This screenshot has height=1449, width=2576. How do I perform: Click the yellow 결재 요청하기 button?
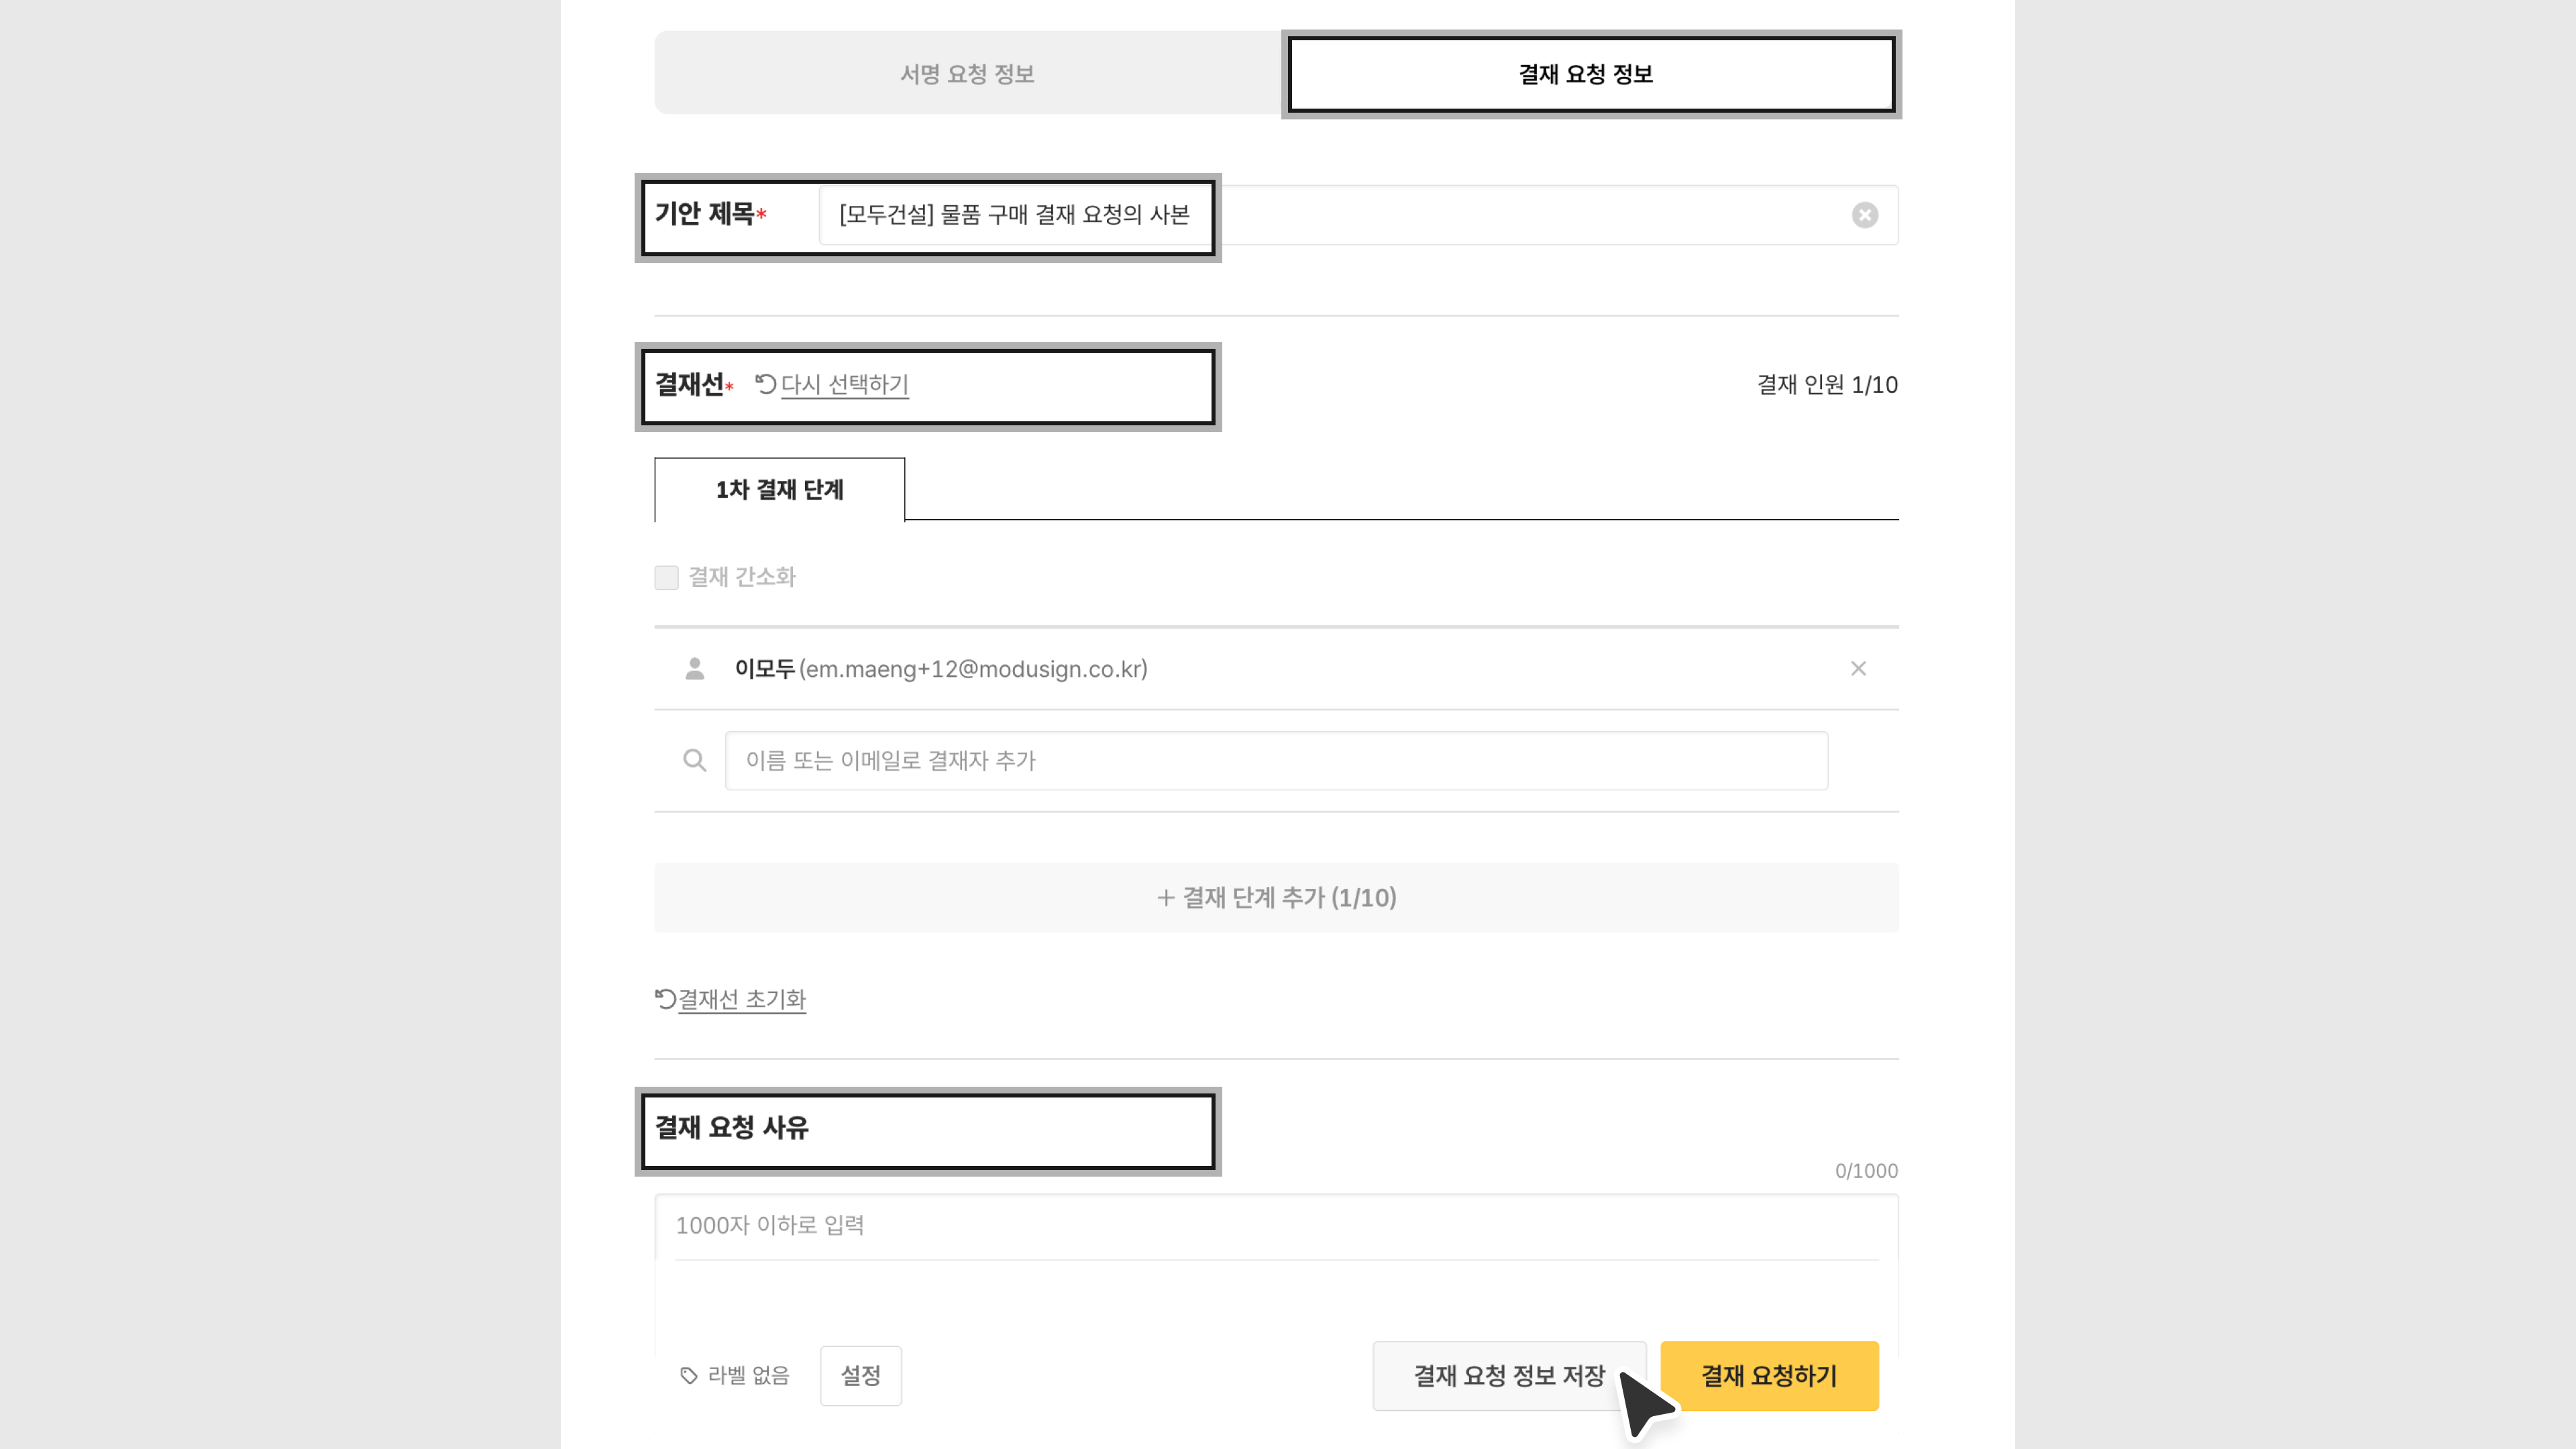(1769, 1375)
